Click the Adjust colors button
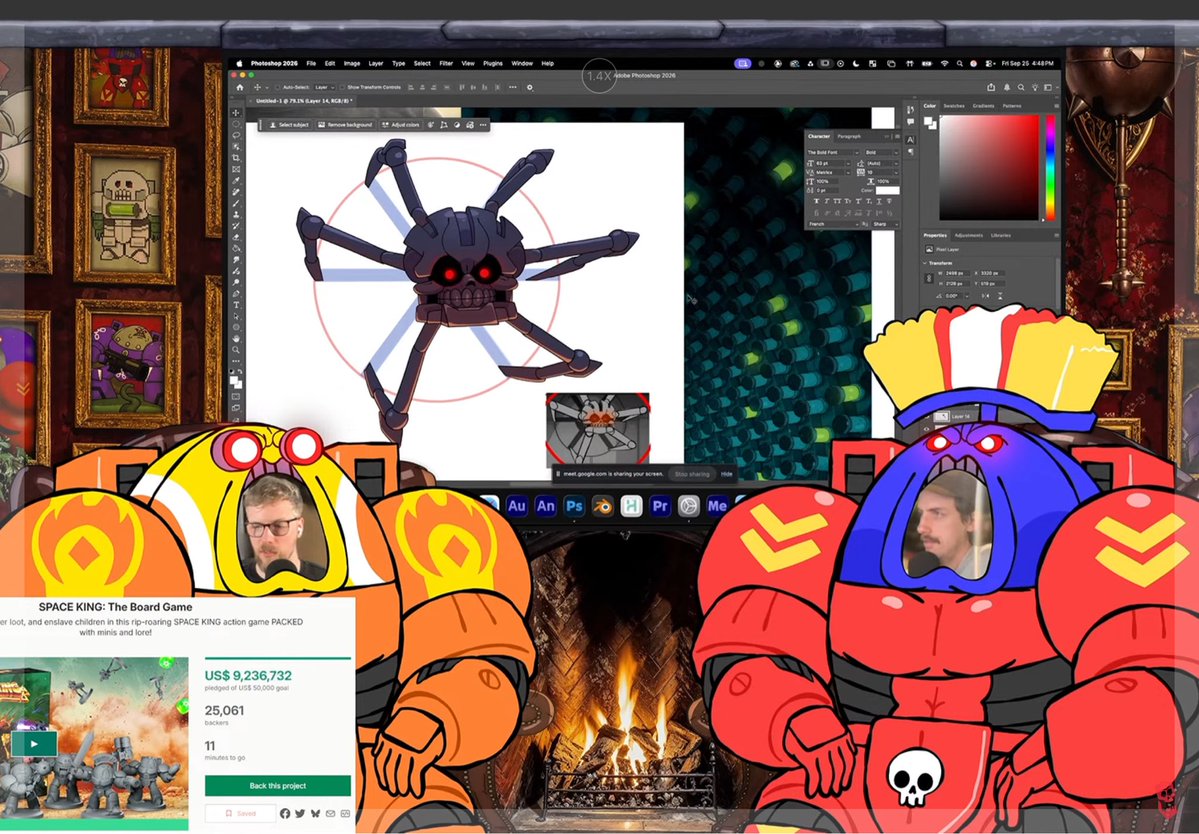This screenshot has height=834, width=1199. (400, 125)
